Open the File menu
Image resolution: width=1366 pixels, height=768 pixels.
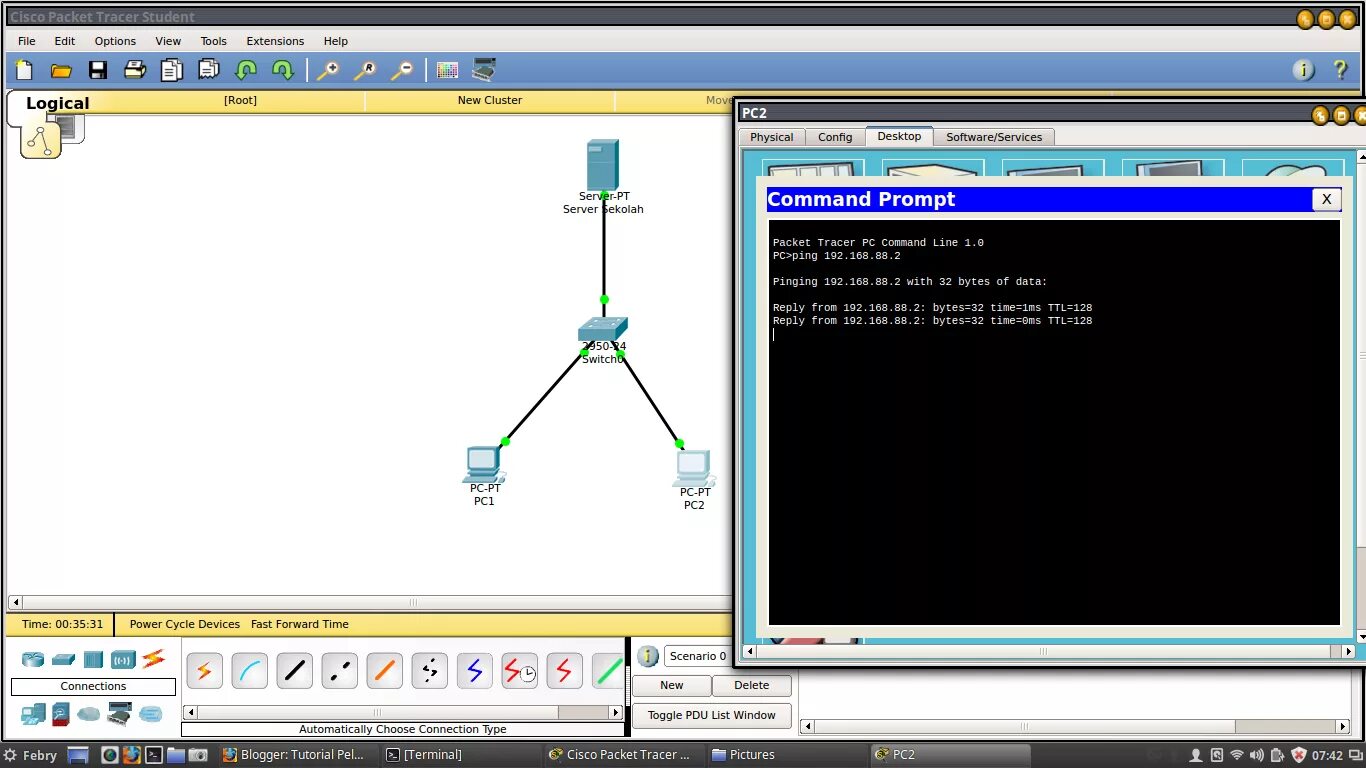(x=27, y=41)
